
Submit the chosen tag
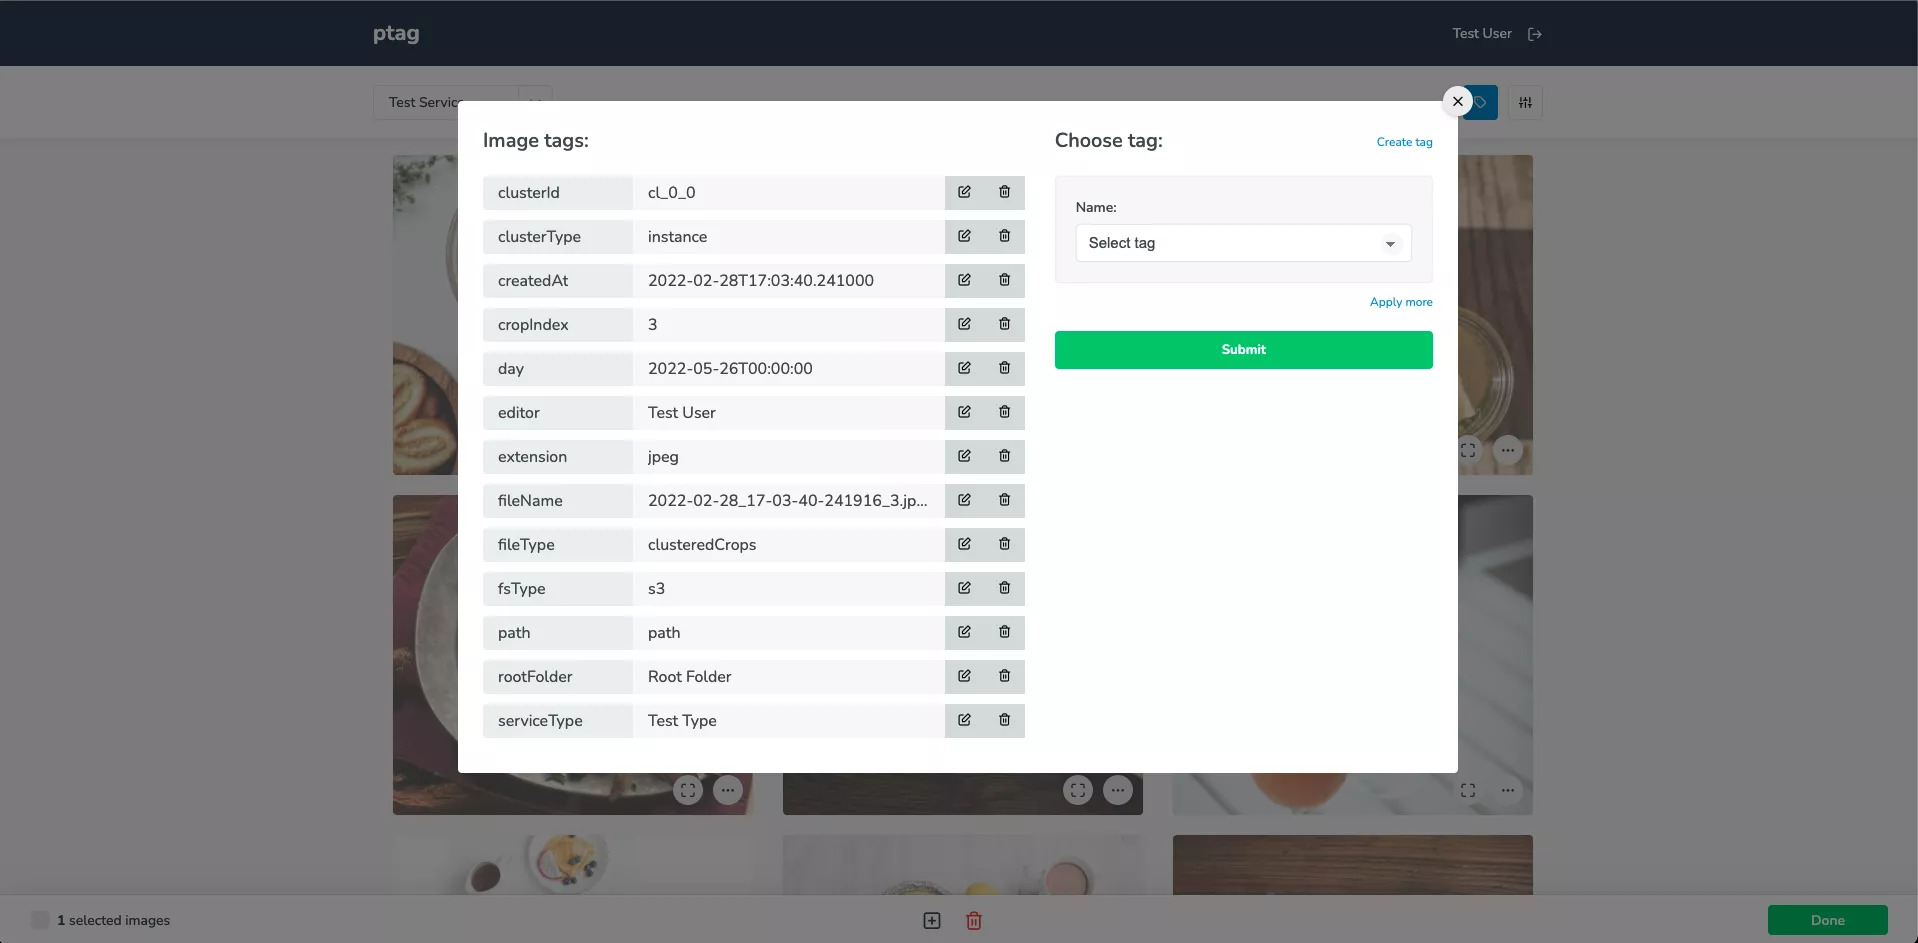click(x=1243, y=350)
